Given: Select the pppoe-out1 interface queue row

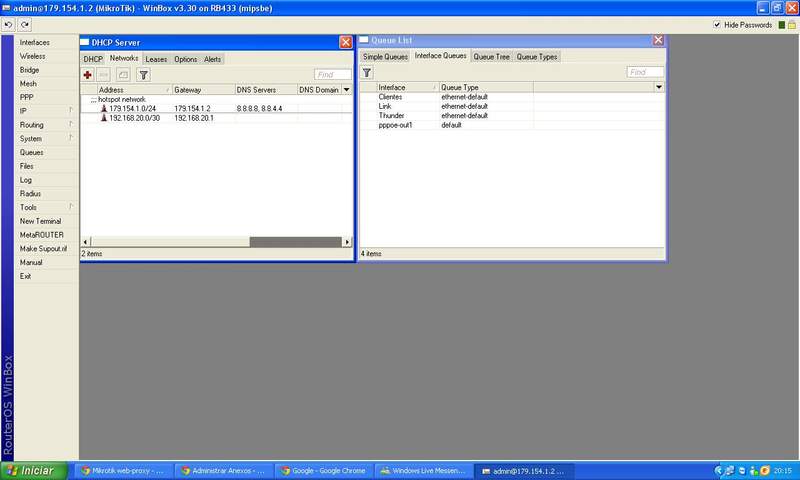Looking at the screenshot, I should [x=512, y=125].
